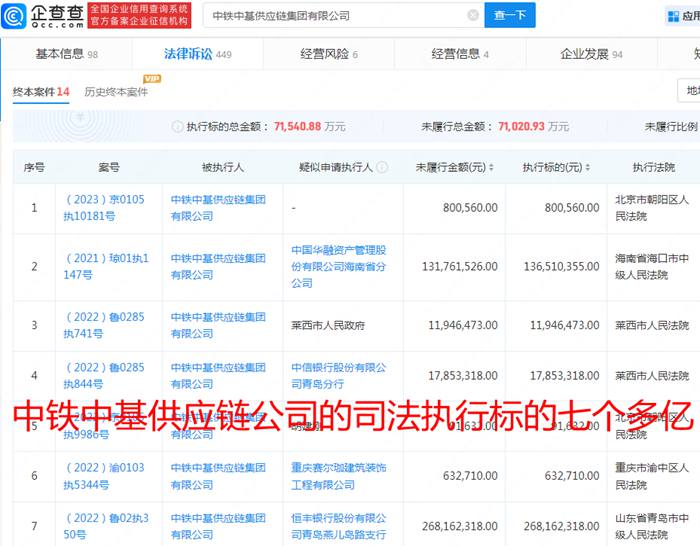Screen dimensions: 700x546
Task: Select 重庆市渝中区人民法院 cell
Action: coord(652,476)
